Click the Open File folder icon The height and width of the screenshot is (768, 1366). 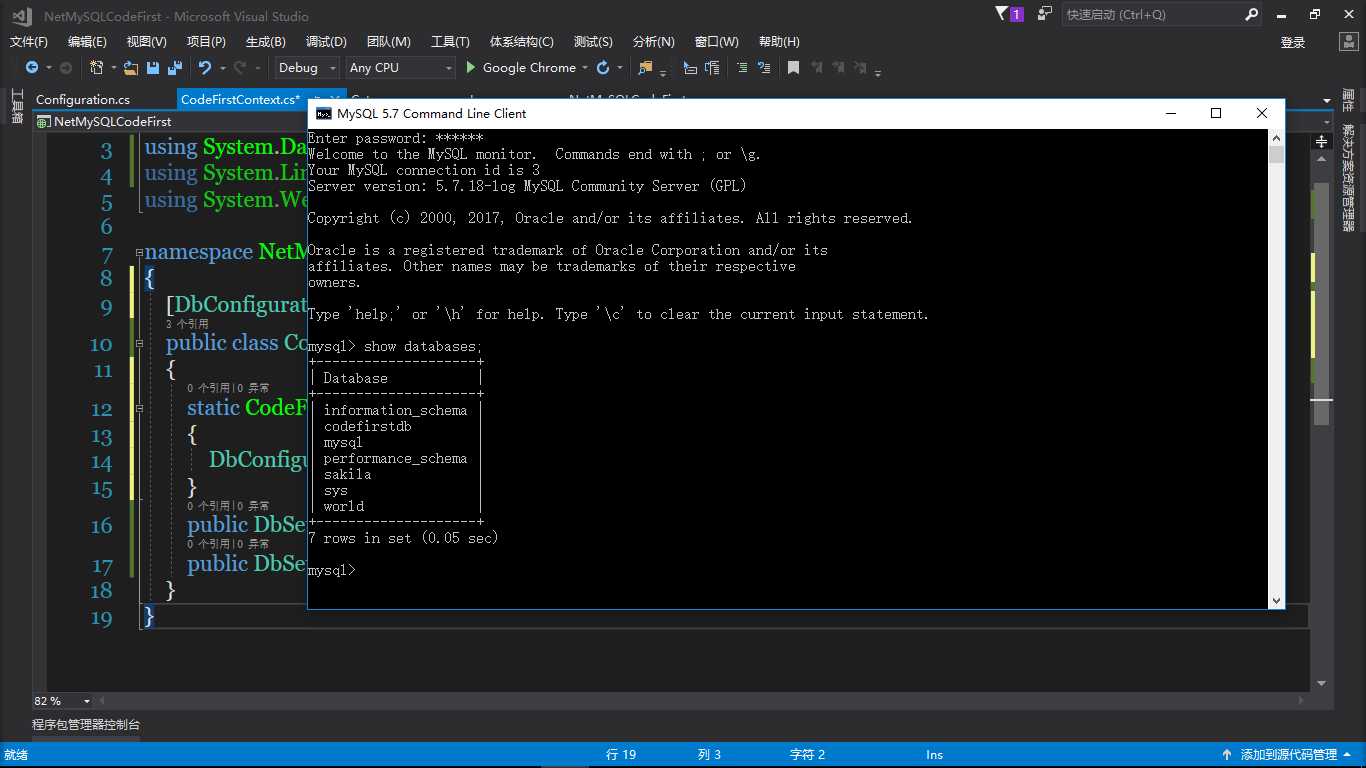point(131,68)
